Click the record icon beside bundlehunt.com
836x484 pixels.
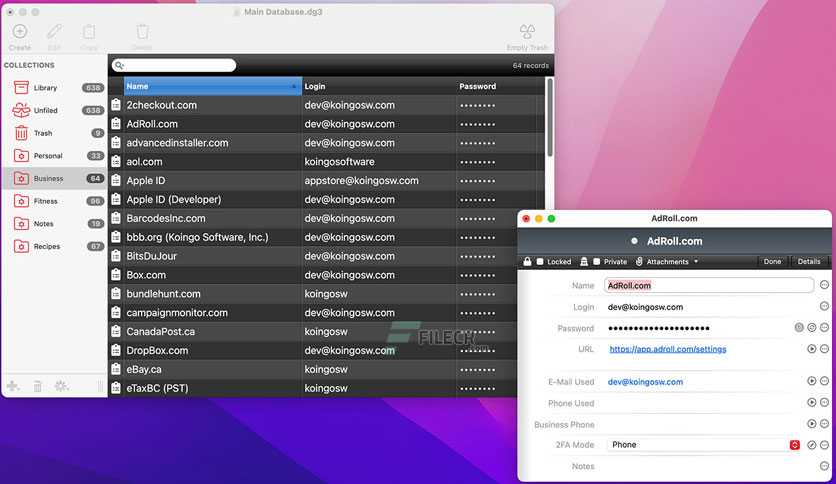coord(116,294)
